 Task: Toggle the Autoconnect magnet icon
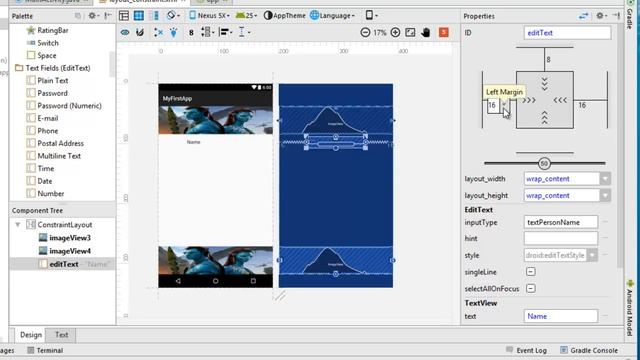tap(140, 32)
